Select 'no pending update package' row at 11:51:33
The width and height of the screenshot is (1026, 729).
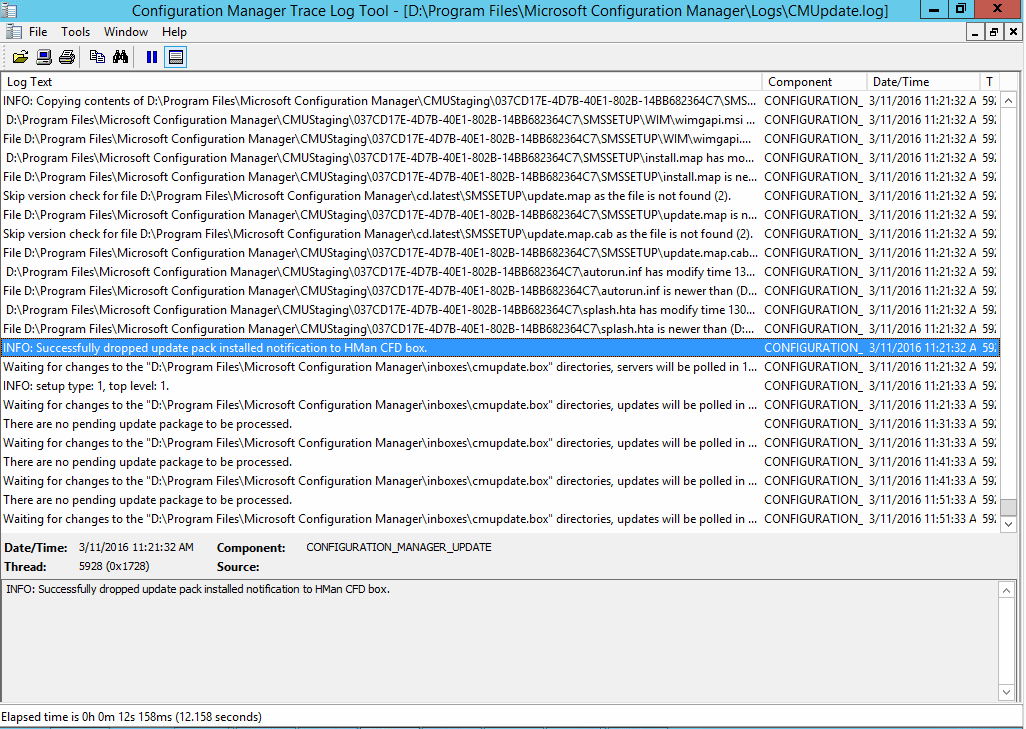tap(500, 499)
